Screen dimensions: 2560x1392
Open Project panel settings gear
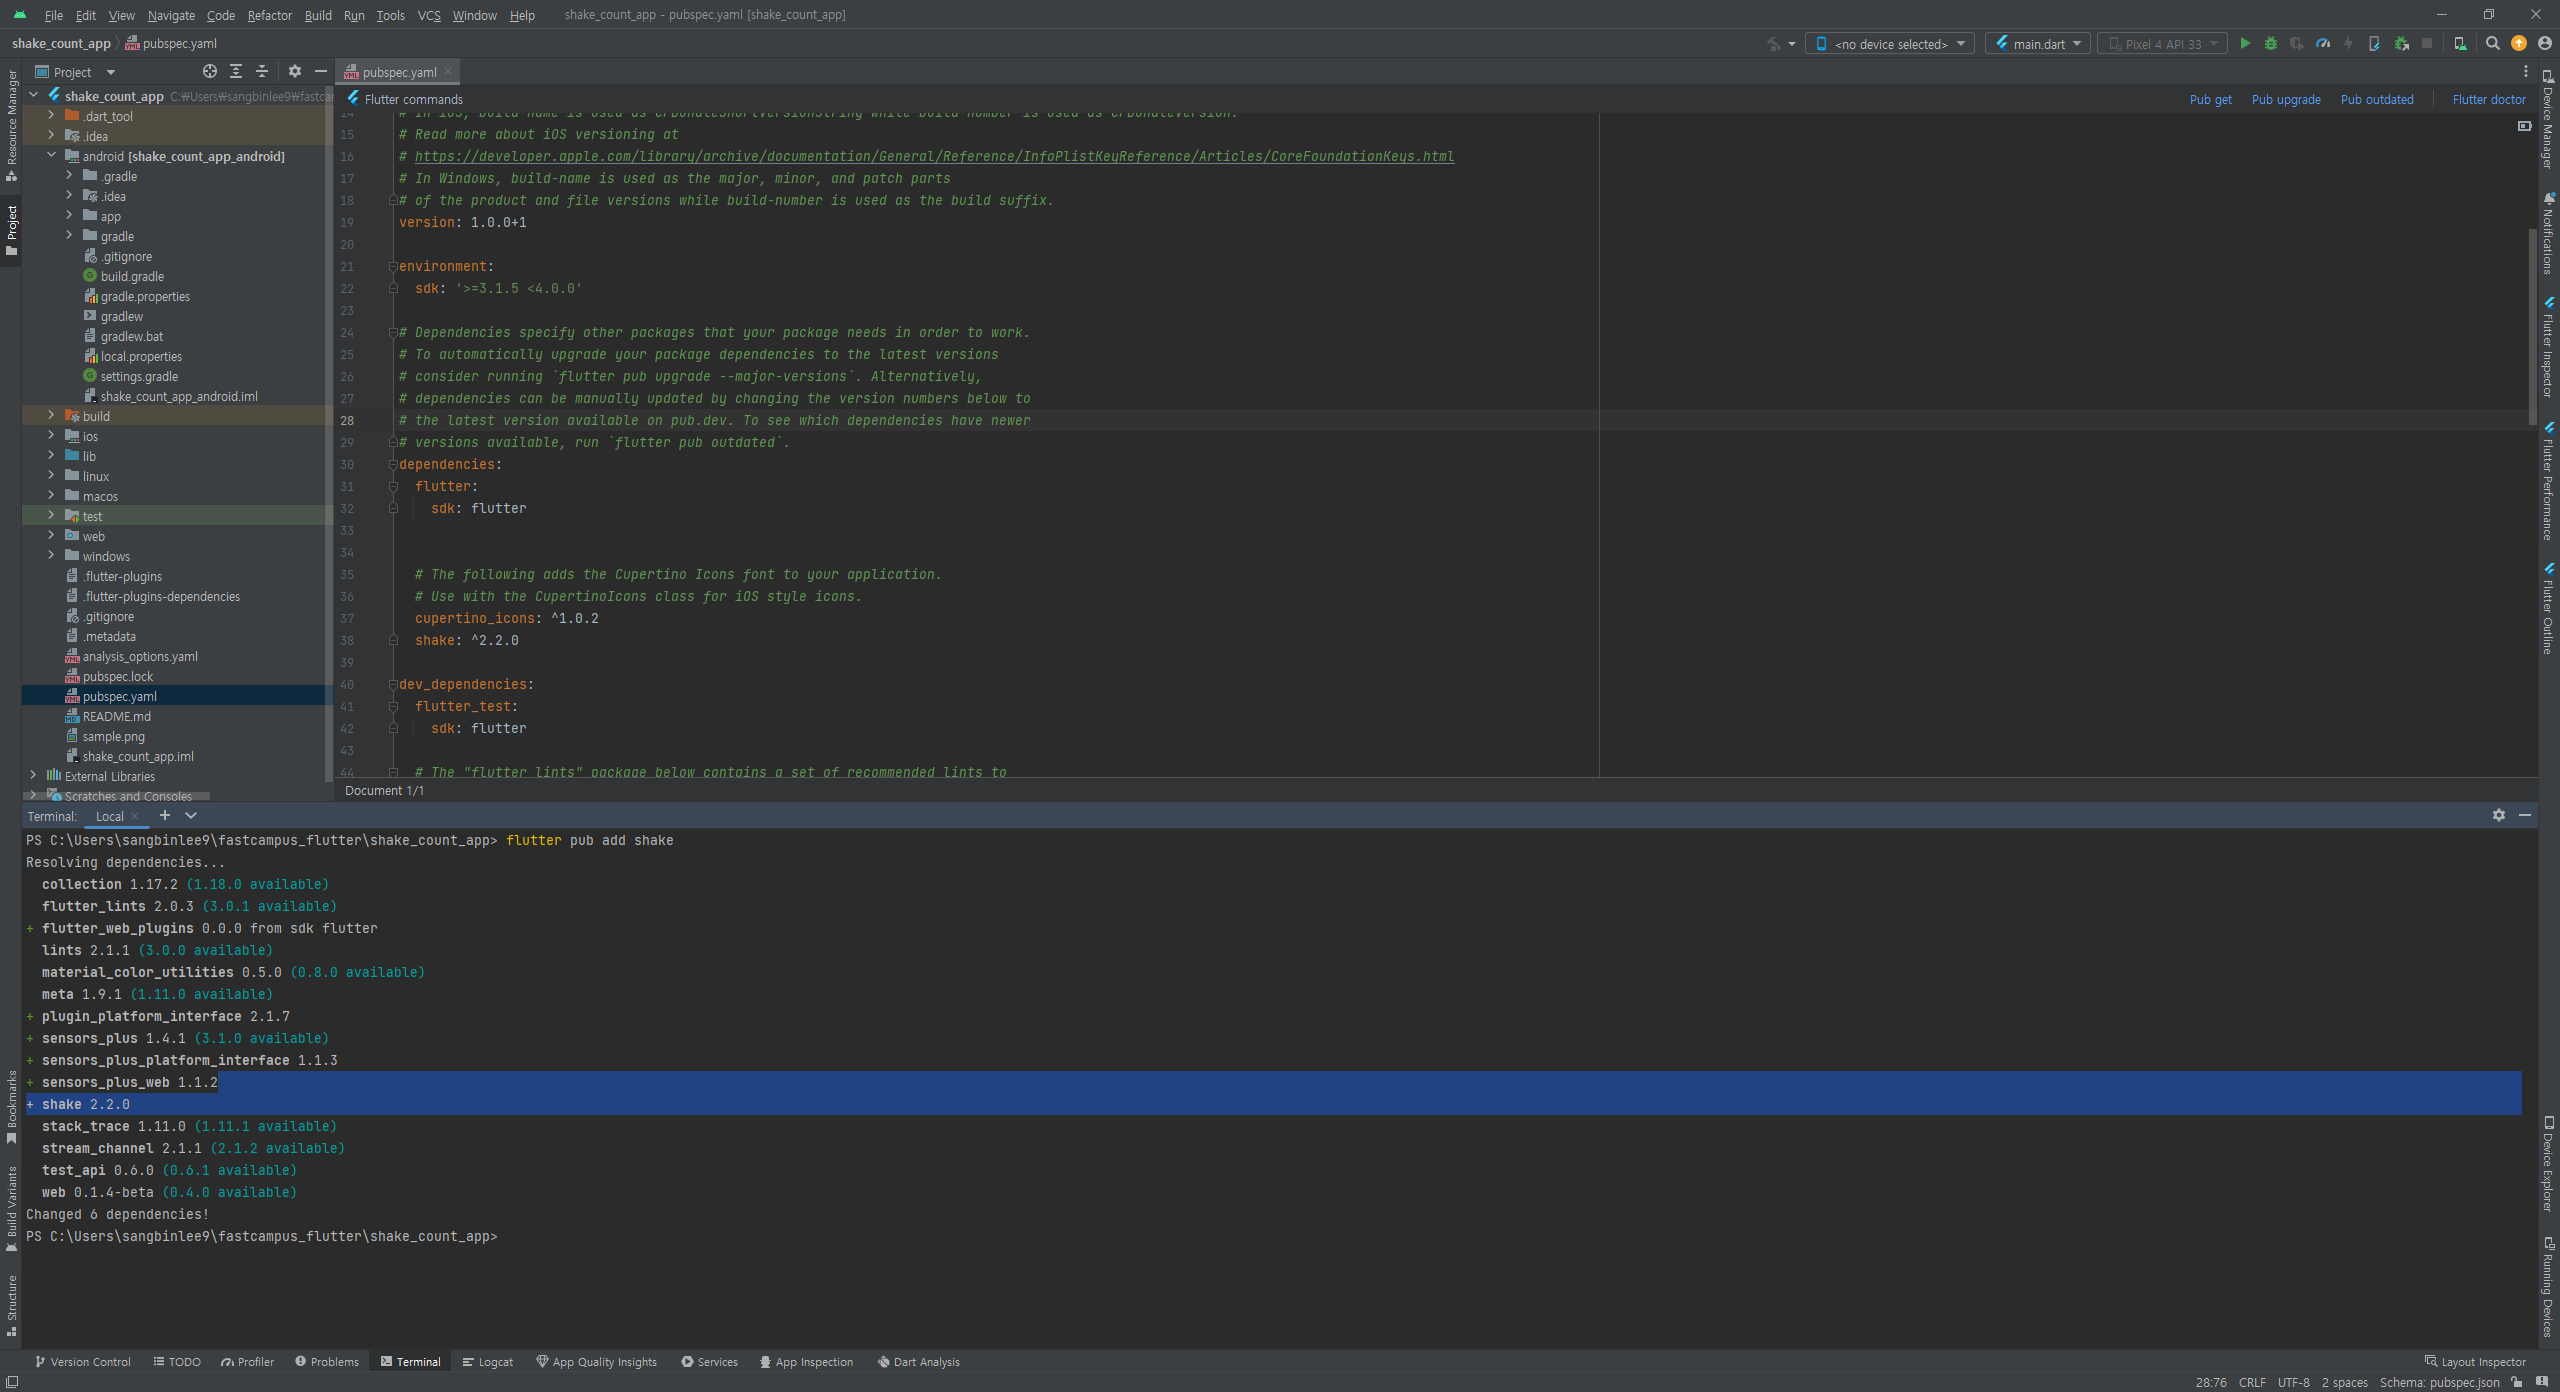coord(294,72)
